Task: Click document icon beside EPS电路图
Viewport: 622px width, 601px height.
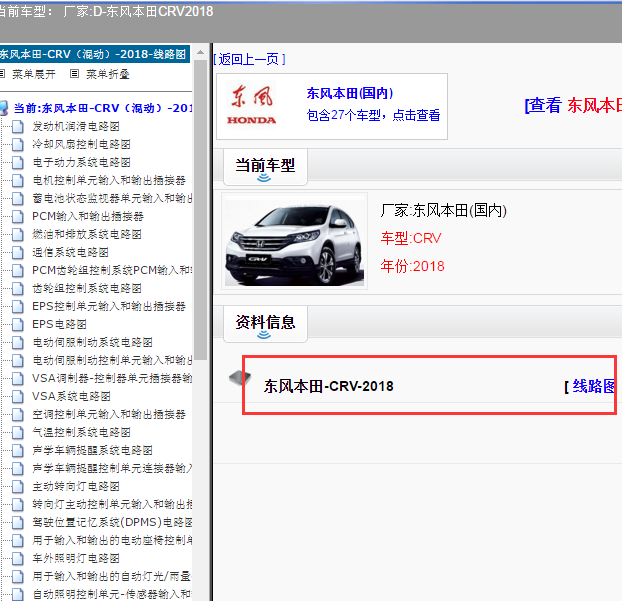Action: 17,325
